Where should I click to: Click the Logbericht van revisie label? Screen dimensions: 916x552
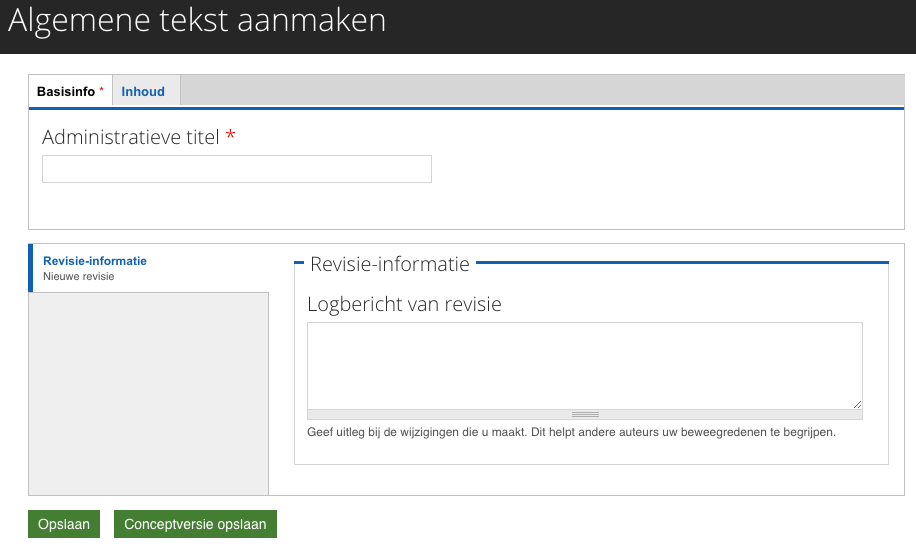coord(404,304)
